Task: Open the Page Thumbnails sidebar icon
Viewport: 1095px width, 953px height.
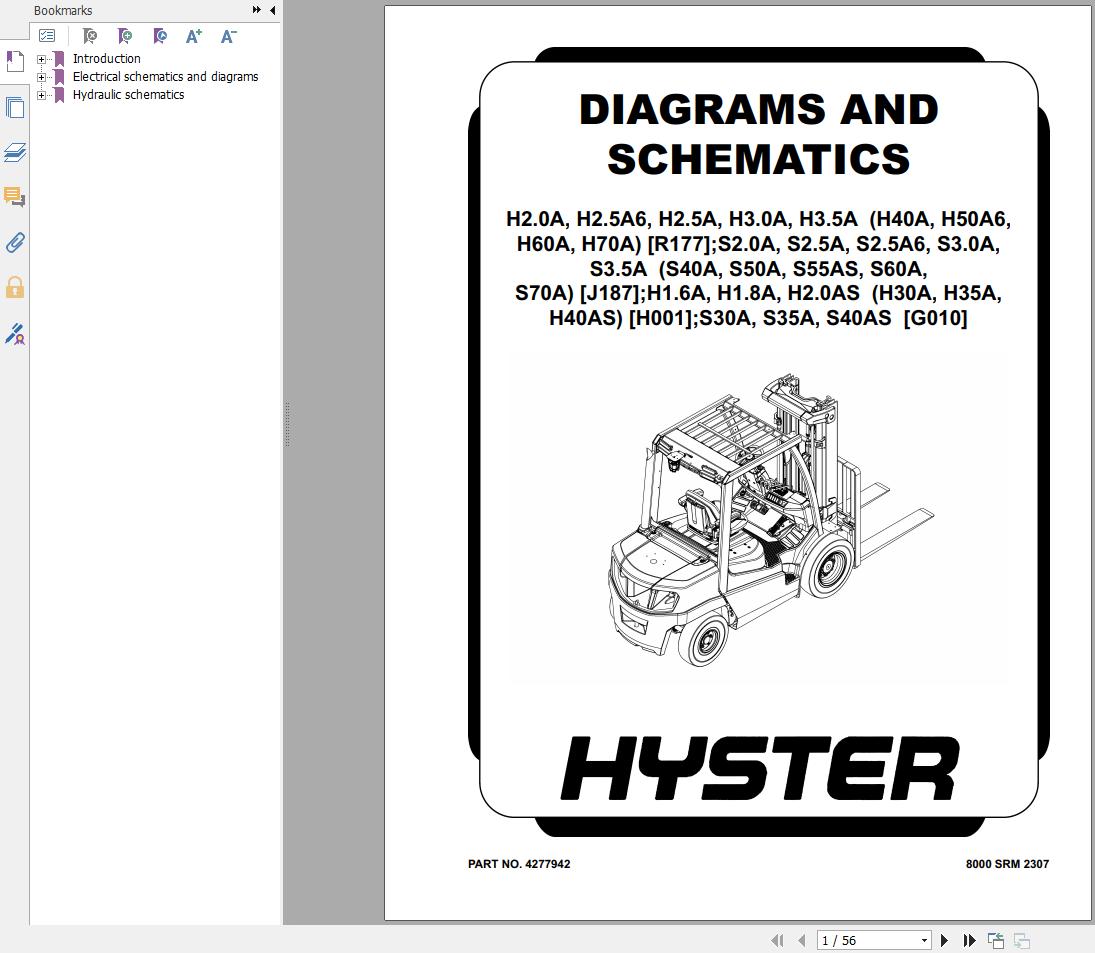Action: pos(15,108)
